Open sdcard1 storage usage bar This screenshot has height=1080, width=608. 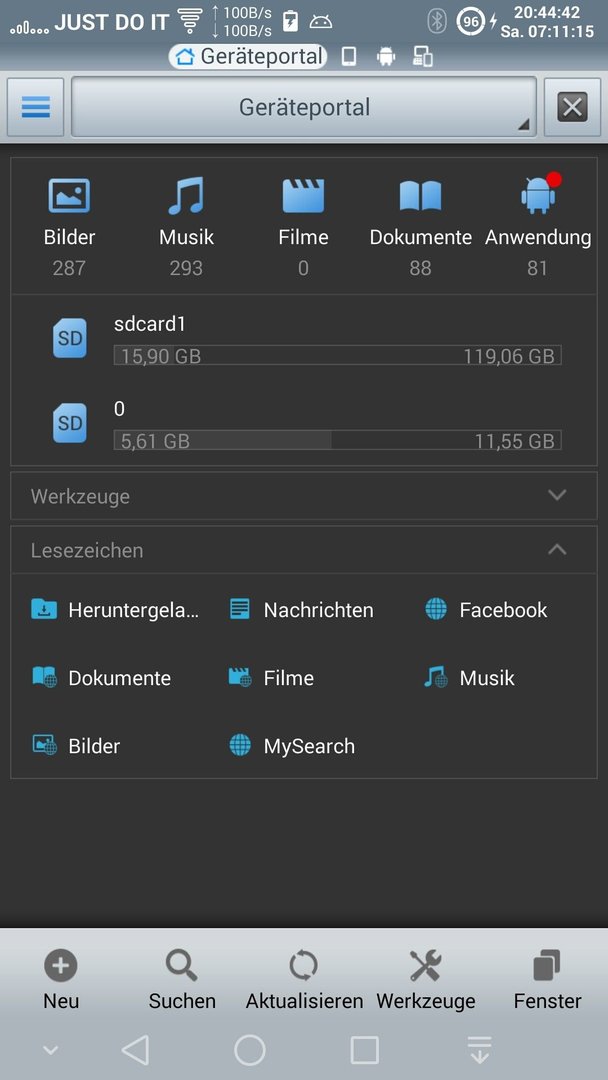click(337, 355)
